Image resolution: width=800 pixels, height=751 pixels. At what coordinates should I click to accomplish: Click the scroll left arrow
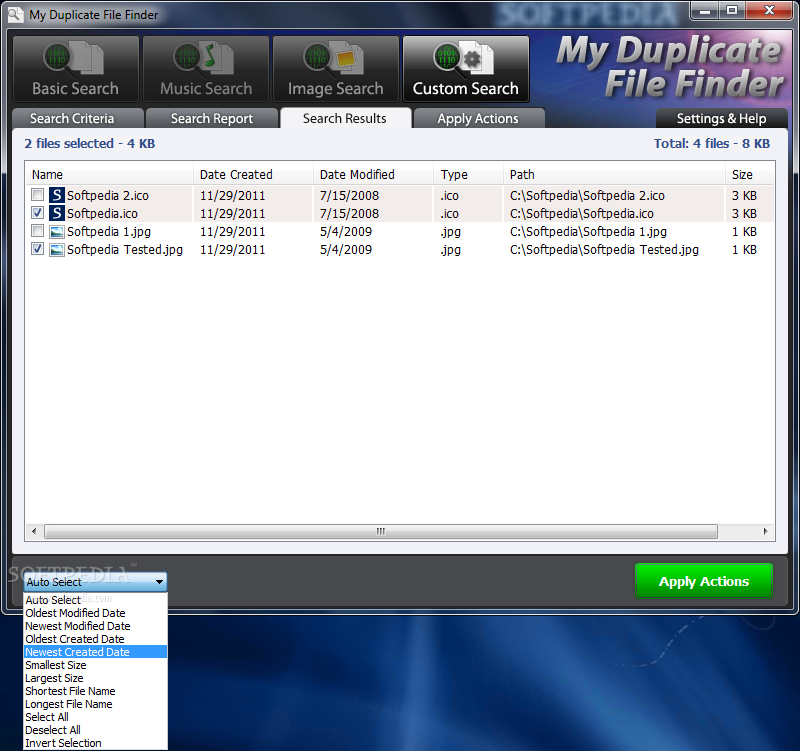click(x=34, y=531)
